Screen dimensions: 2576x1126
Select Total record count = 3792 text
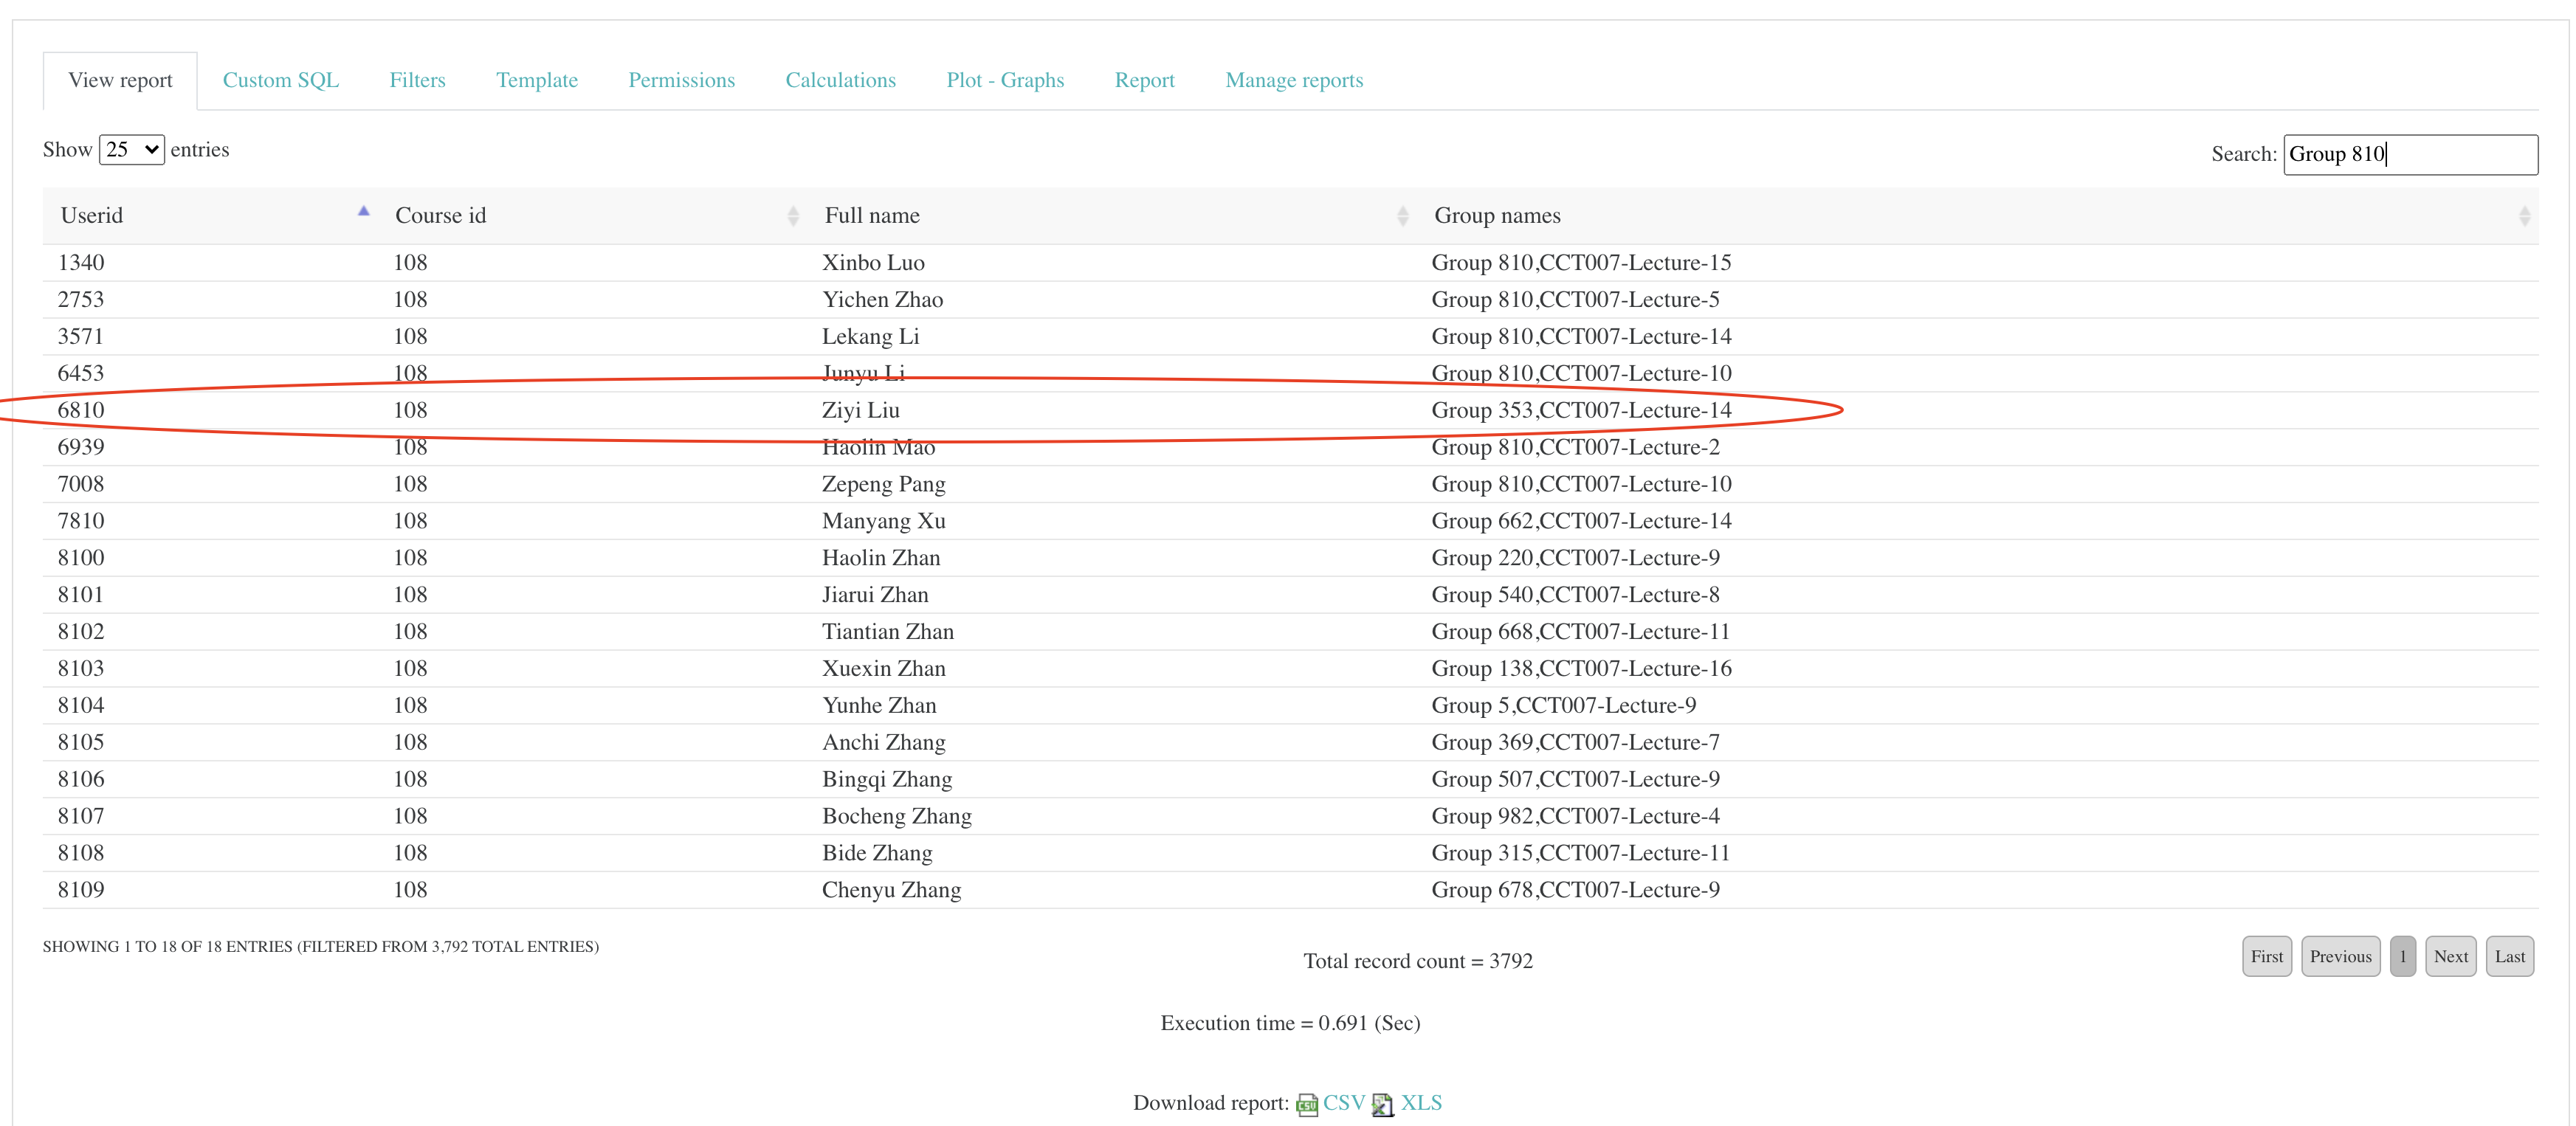tap(1417, 962)
